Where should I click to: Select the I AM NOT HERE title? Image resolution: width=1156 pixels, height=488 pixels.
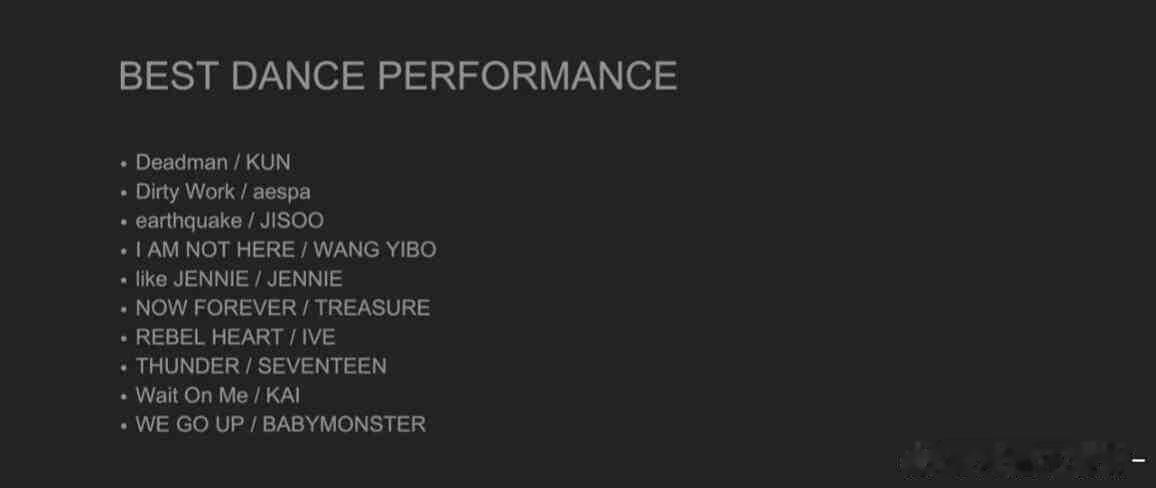215,250
